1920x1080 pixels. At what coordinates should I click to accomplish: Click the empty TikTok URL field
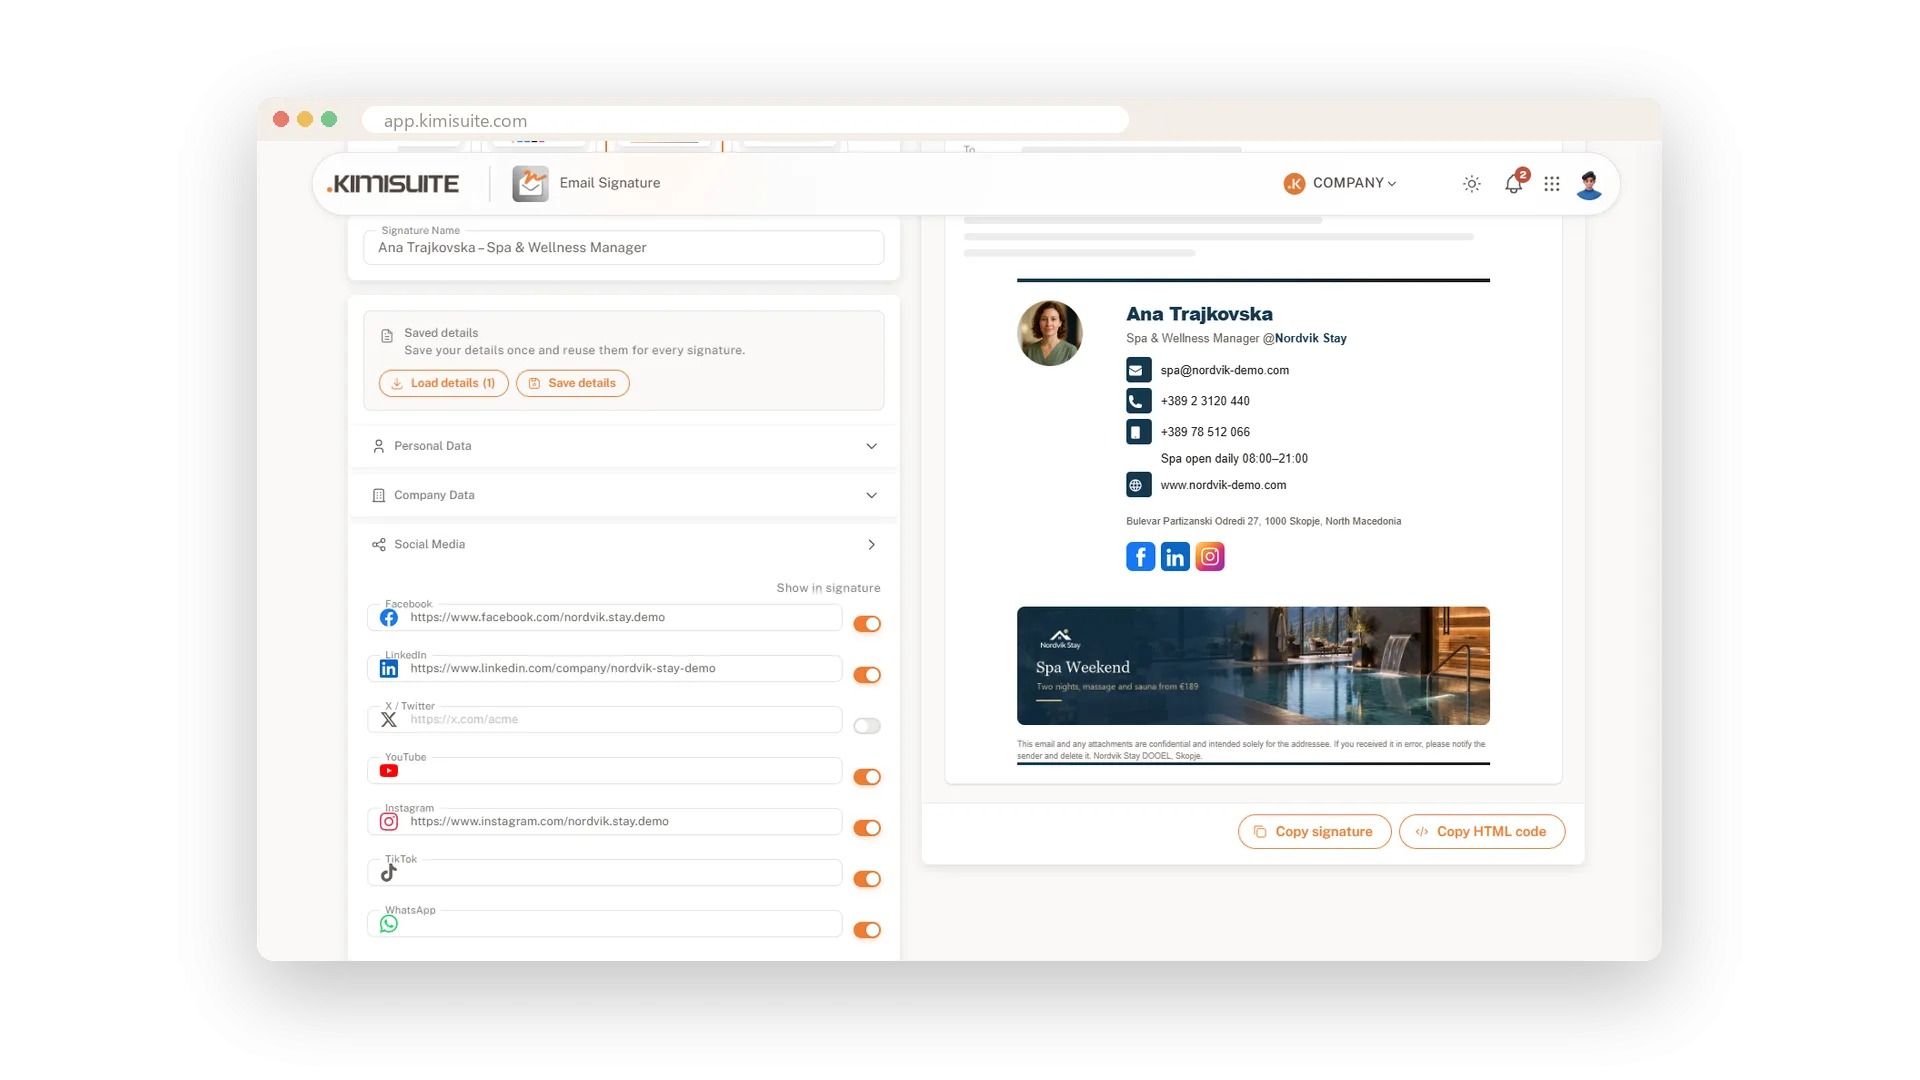pyautogui.click(x=605, y=873)
